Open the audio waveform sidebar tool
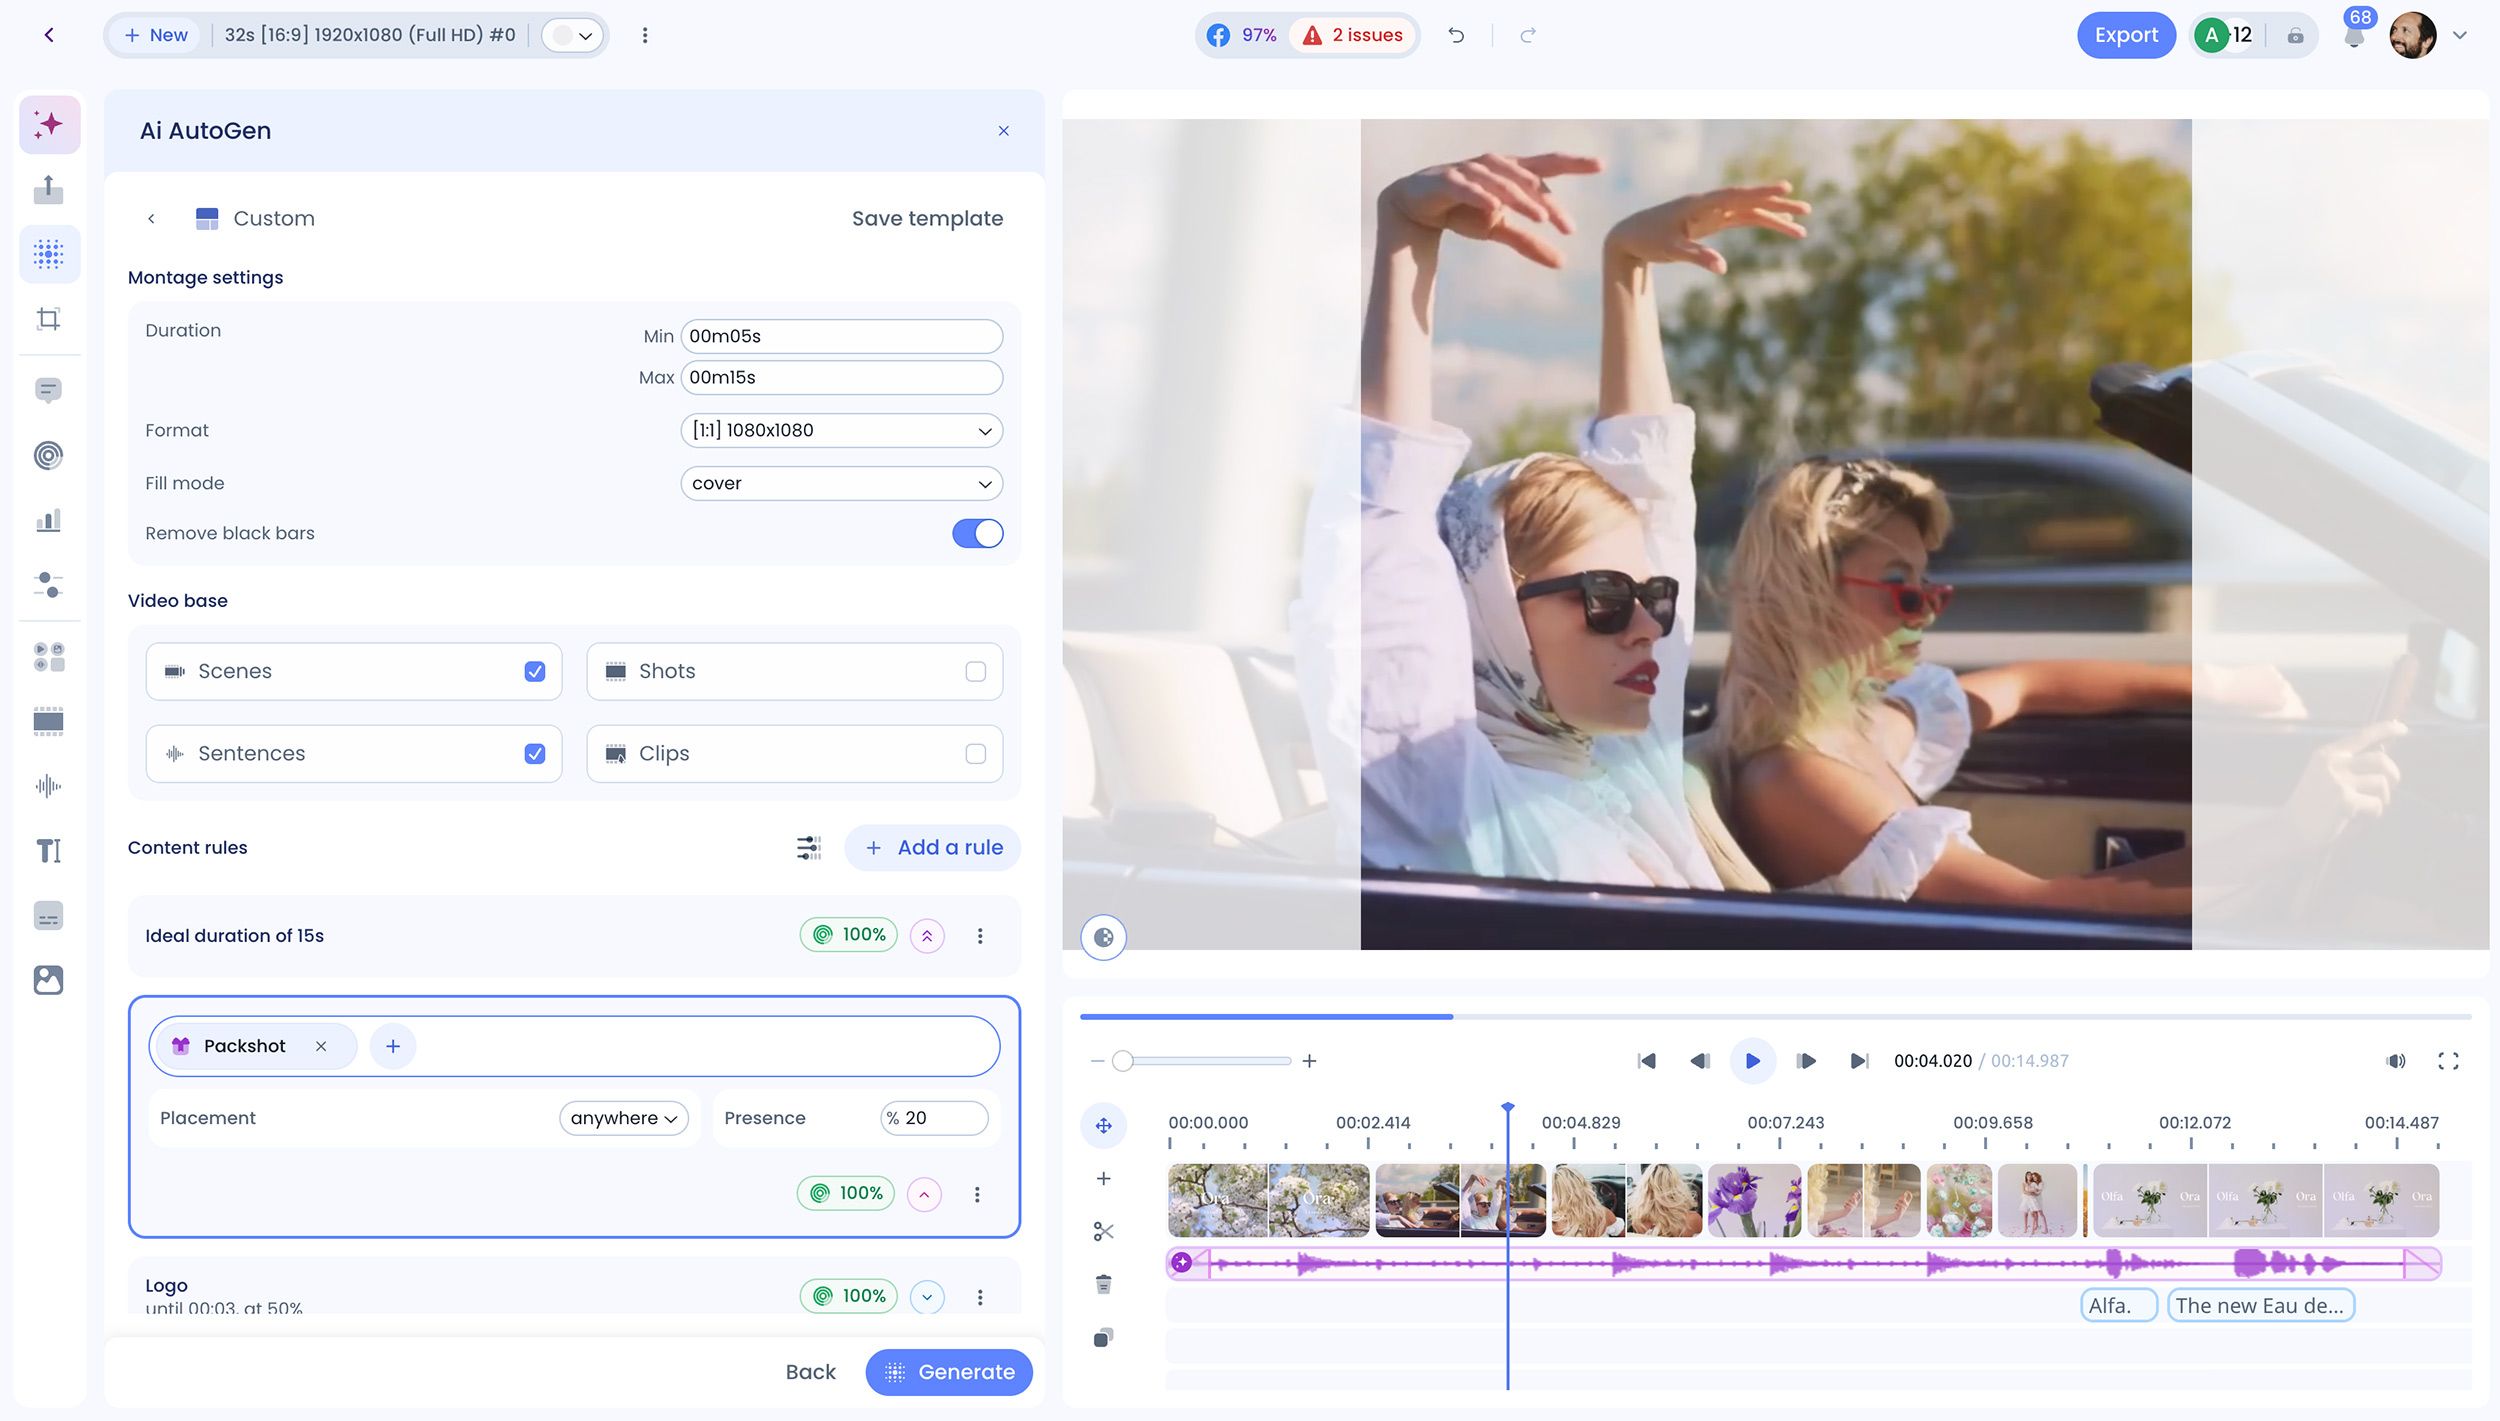2500x1421 pixels. (49, 786)
